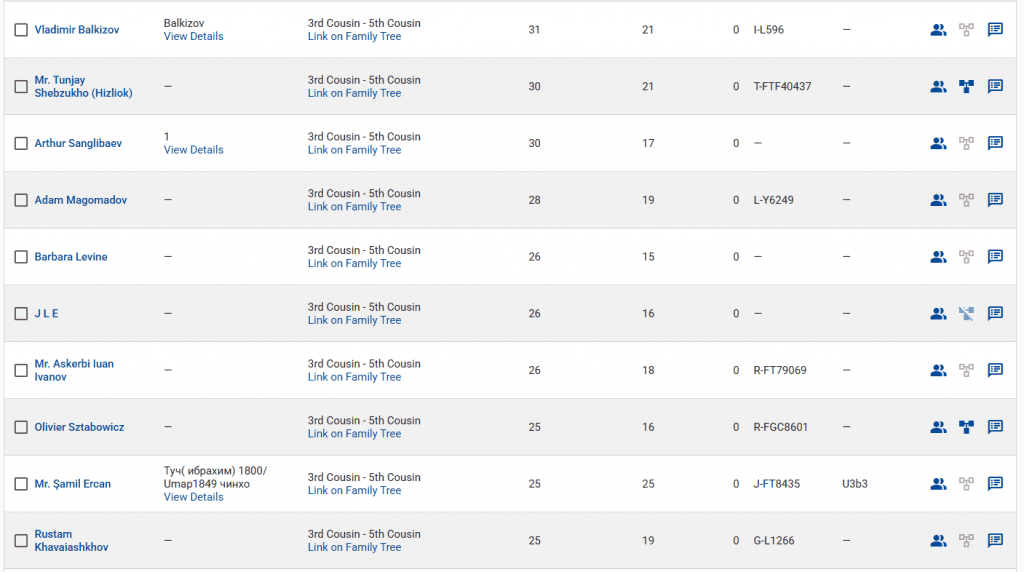1024x572 pixels.
Task: Click J L E's crossed-out family tree icon
Action: (x=966, y=314)
